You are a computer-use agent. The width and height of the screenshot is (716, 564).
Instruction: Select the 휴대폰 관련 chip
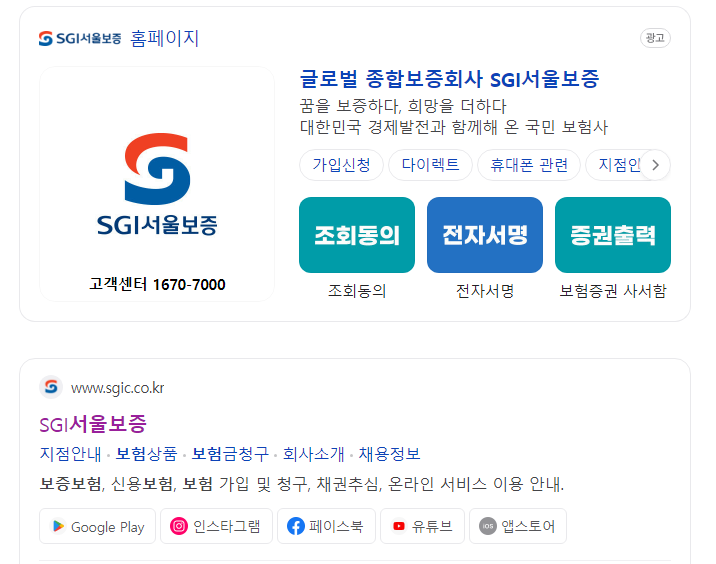[x=529, y=165]
